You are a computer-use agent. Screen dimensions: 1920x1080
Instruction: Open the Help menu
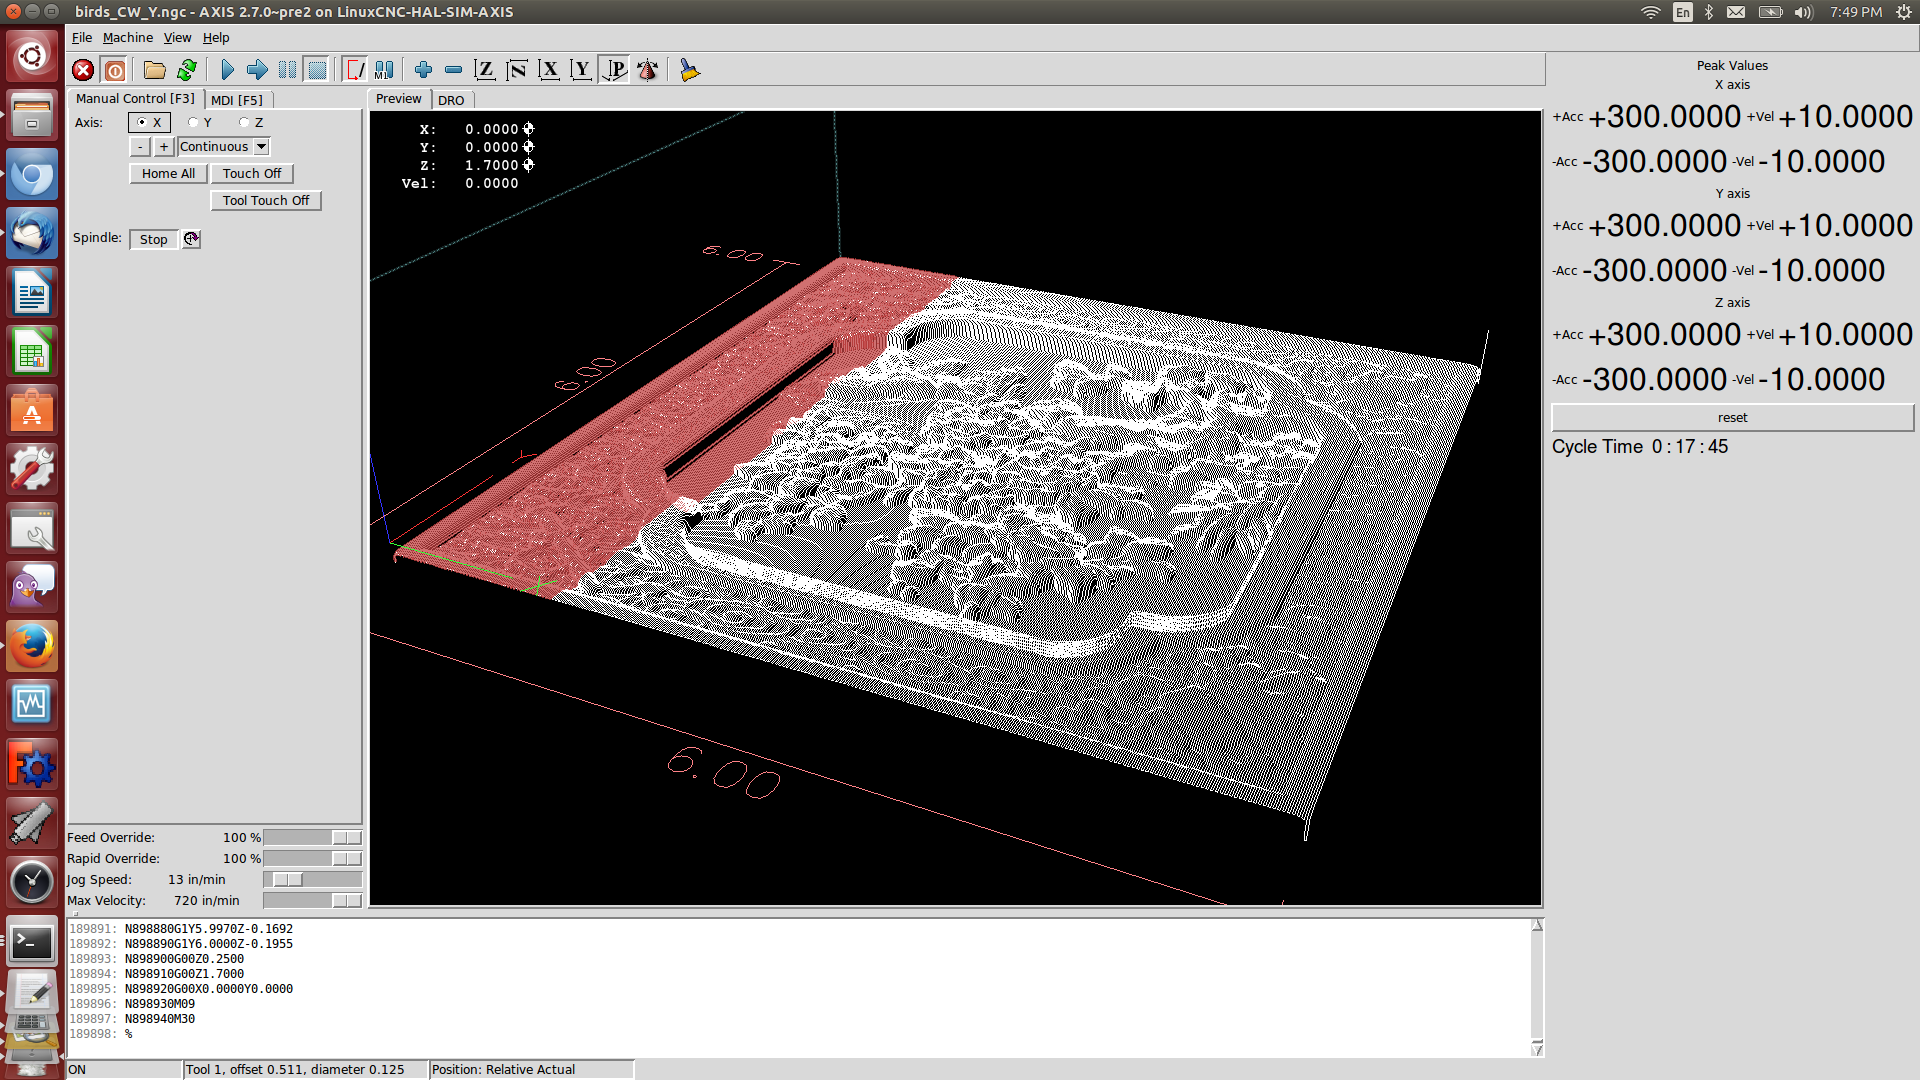coord(216,37)
